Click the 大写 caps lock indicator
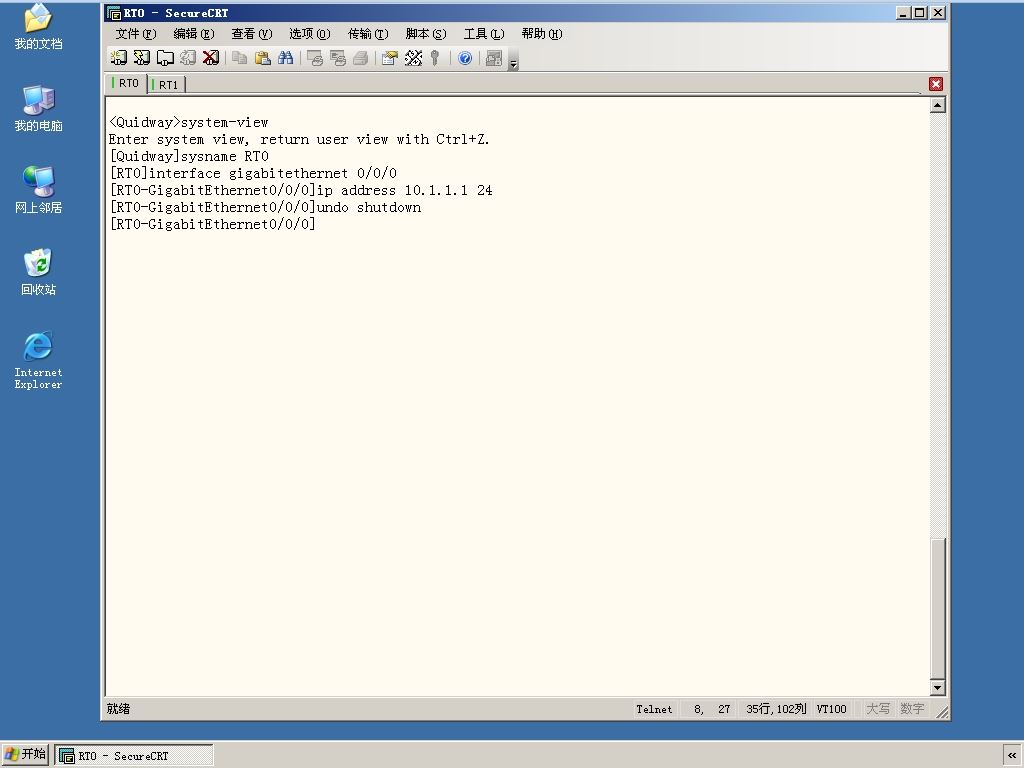Viewport: 1024px width, 768px height. point(878,709)
